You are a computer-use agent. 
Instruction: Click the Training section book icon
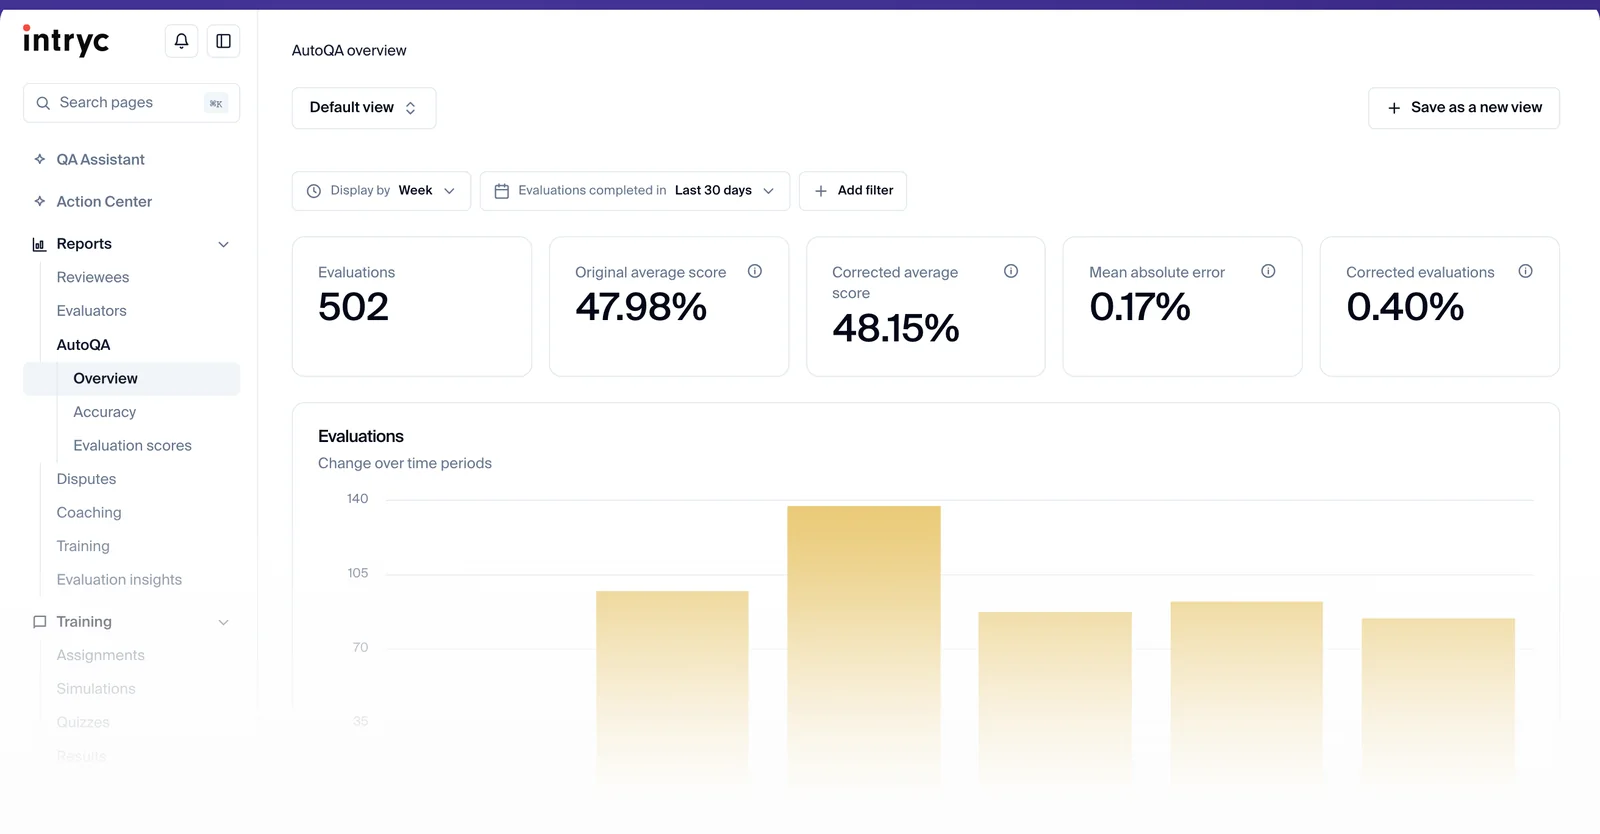click(40, 622)
